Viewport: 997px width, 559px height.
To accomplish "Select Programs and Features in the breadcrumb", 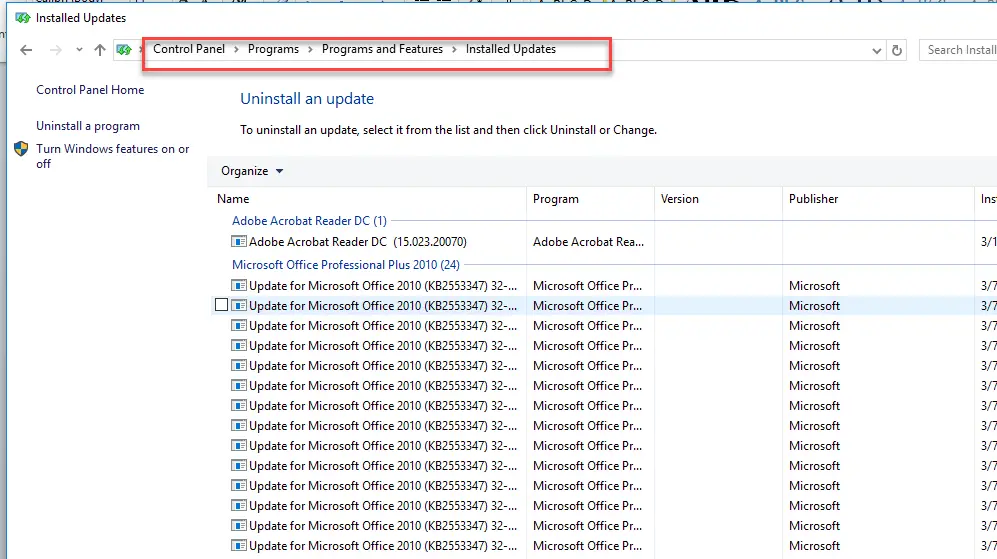I will pyautogui.click(x=382, y=49).
